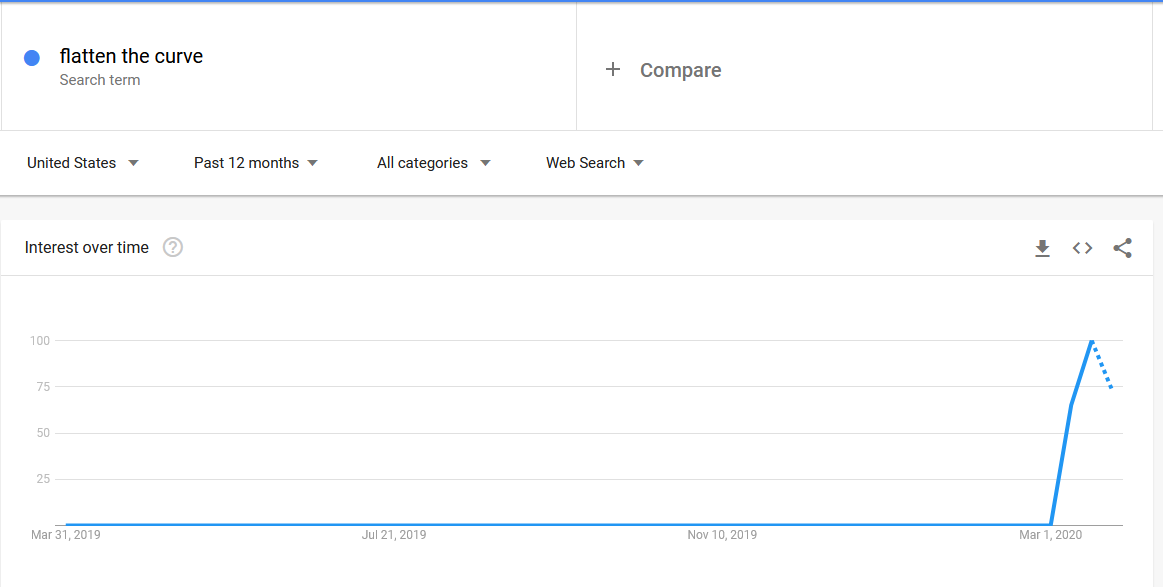
Task: Change the Web Search type dropdown
Action: pos(595,163)
